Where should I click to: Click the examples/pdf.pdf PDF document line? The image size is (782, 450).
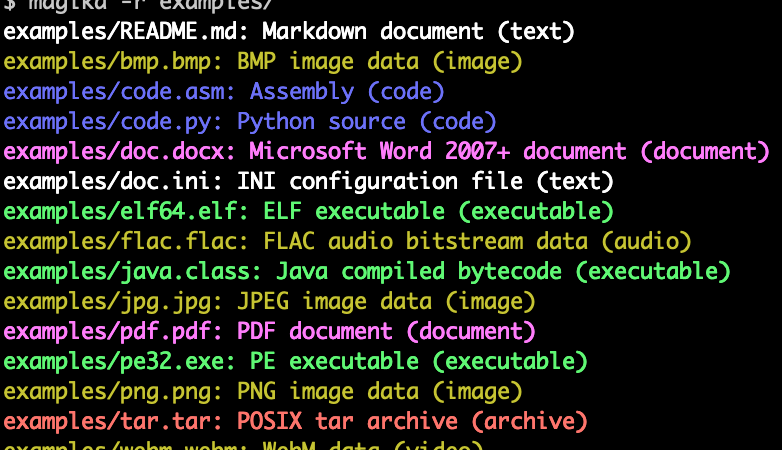pos(269,332)
